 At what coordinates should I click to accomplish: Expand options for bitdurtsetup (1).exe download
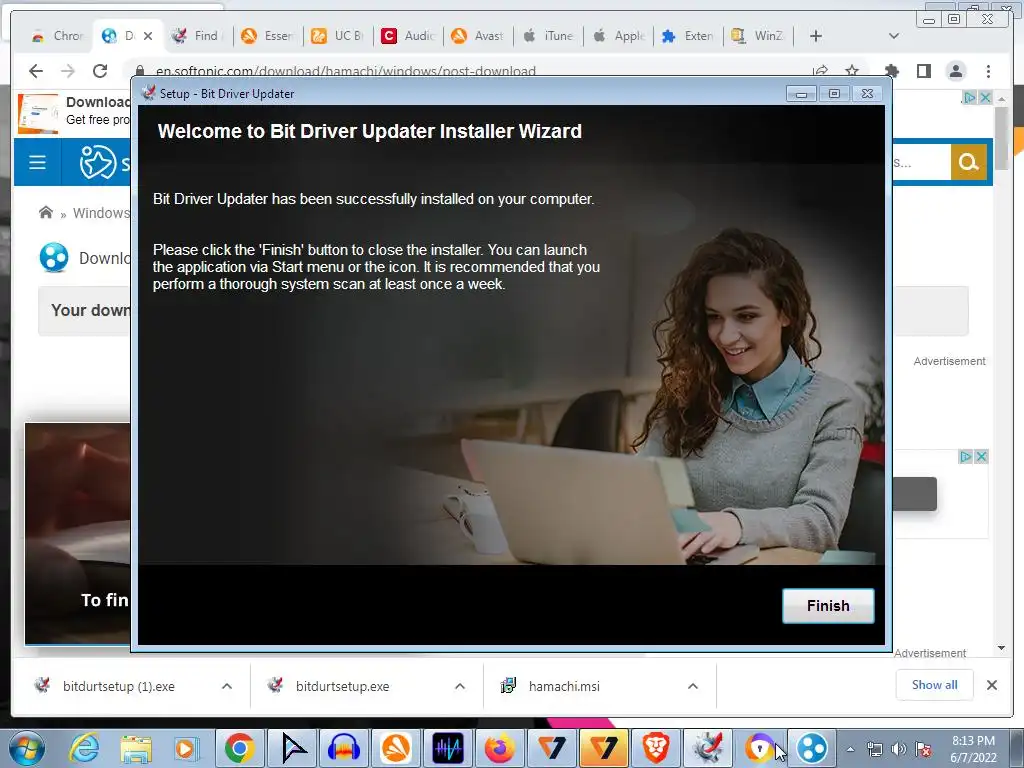tap(227, 686)
